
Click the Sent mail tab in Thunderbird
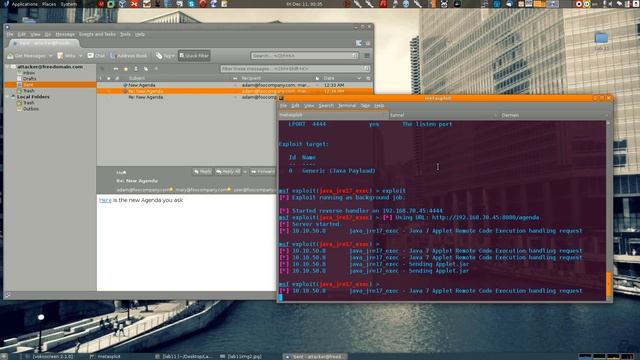(44, 43)
